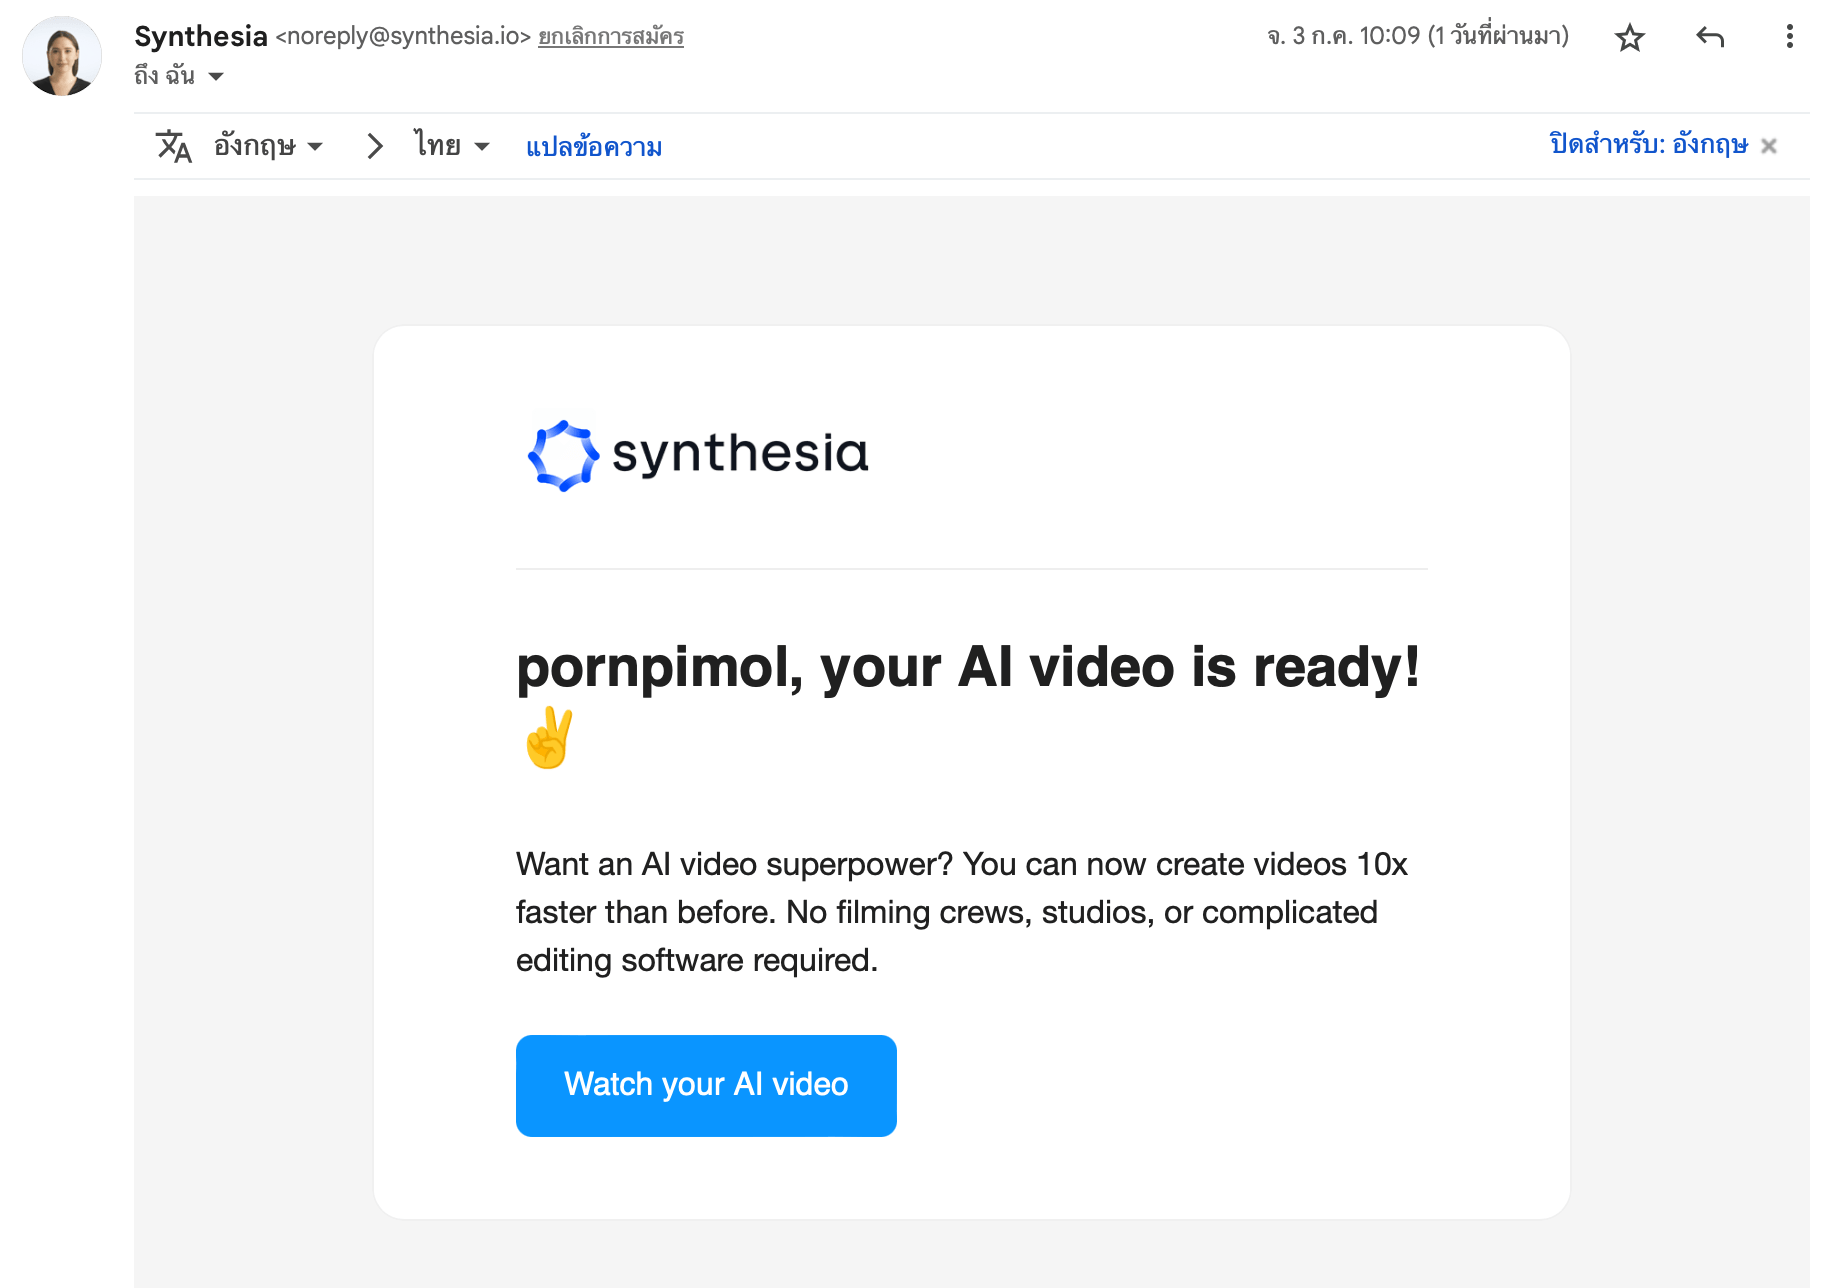Image resolution: width=1830 pixels, height=1288 pixels.
Task: Open the three-dot more options menu
Action: (x=1789, y=38)
